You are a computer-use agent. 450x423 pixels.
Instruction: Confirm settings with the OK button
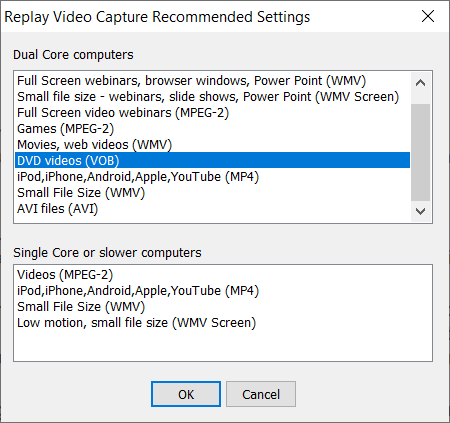click(186, 394)
